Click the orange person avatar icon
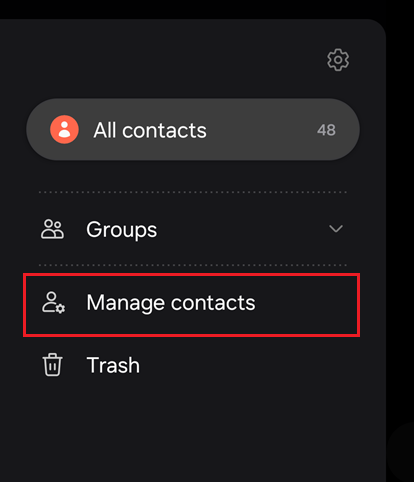The image size is (414, 482). click(64, 130)
